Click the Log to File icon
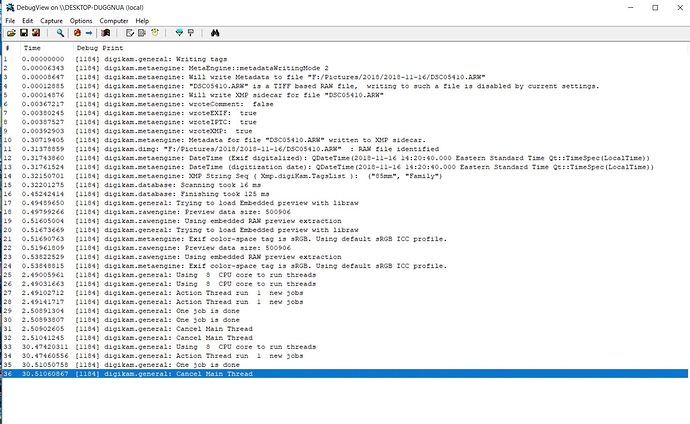Image resolution: width=690 pixels, height=424 pixels. 36,33
